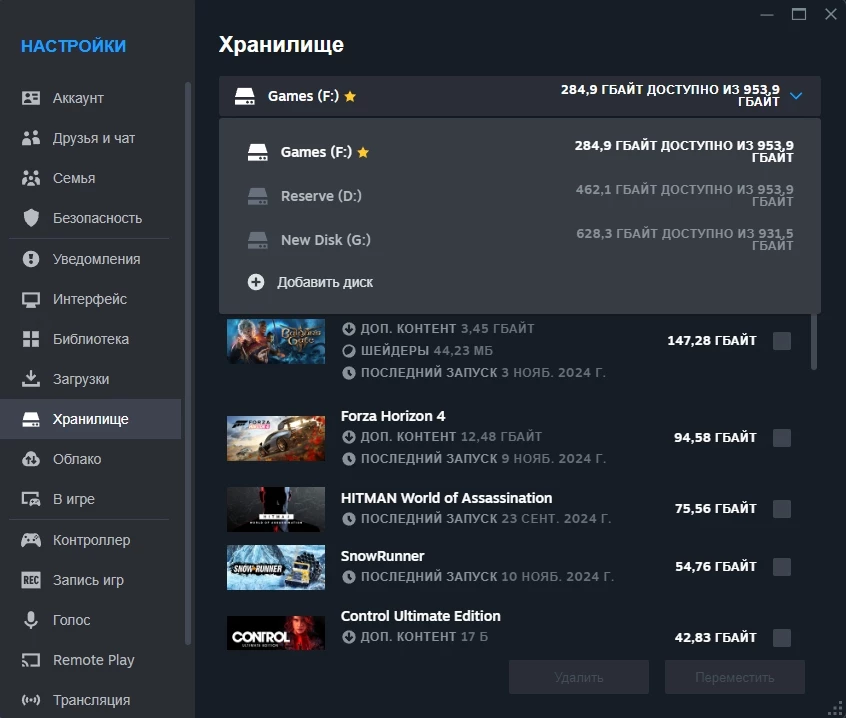This screenshot has width=846, height=718.
Task: Click the games list vertical scrollbar
Action: (813, 340)
